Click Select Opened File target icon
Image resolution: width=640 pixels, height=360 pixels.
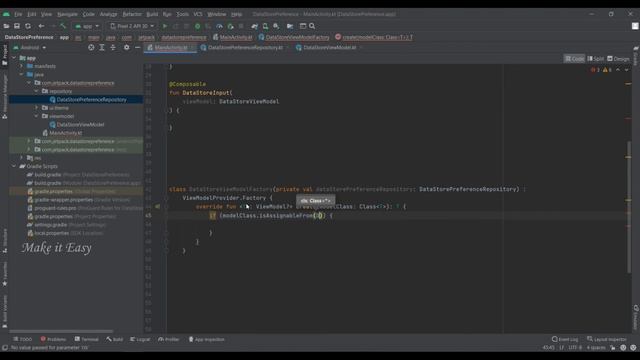coord(91,48)
